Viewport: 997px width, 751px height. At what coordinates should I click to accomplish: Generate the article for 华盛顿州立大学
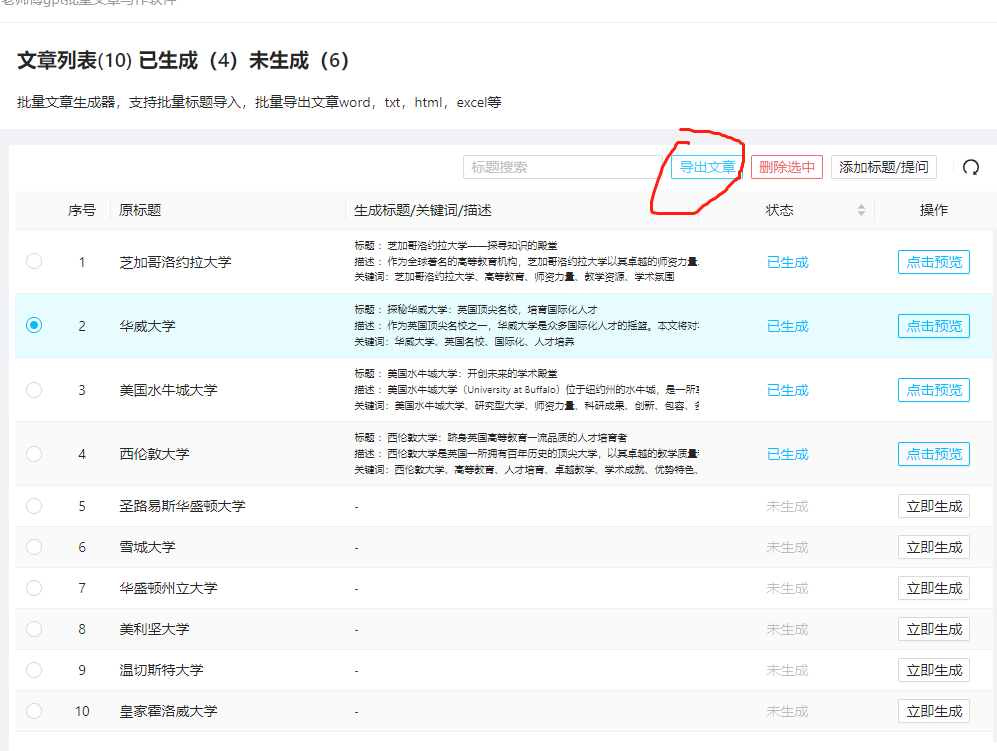point(933,588)
